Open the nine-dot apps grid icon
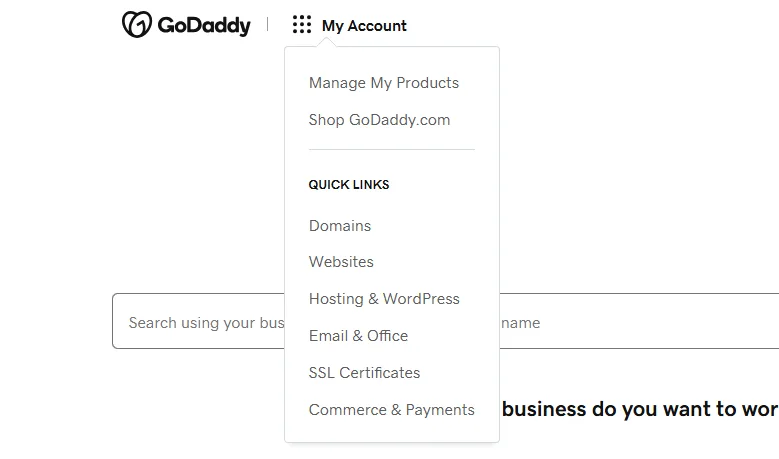 [302, 25]
